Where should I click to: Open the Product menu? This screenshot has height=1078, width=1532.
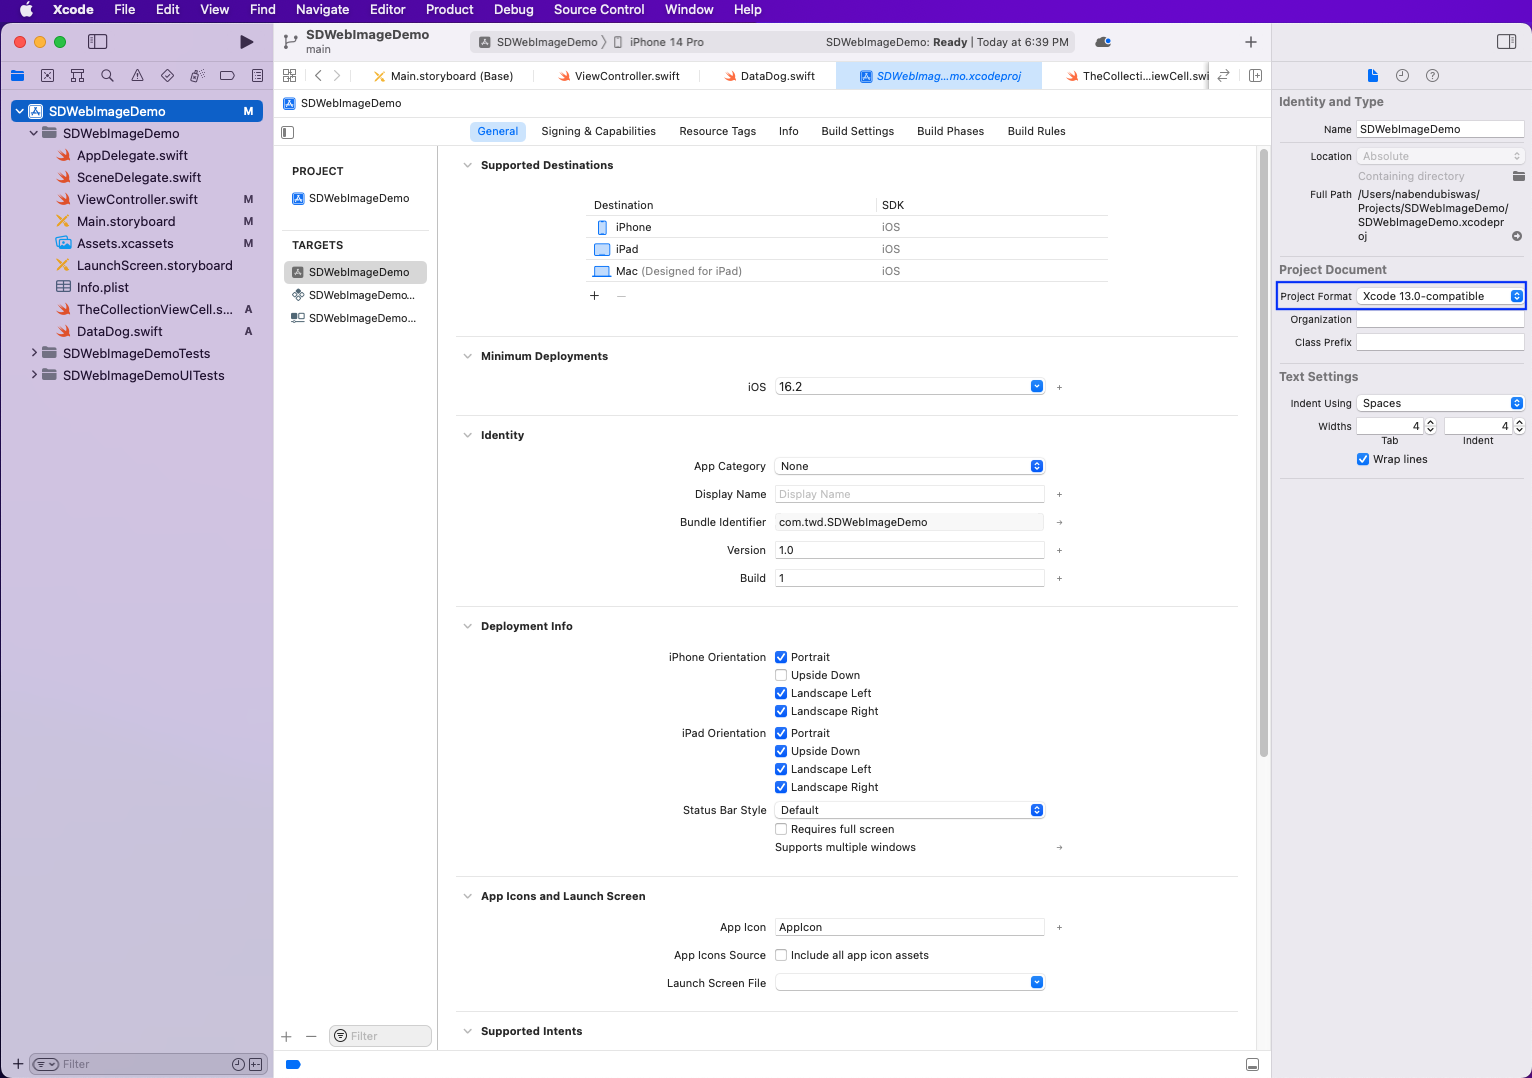pyautogui.click(x=449, y=9)
